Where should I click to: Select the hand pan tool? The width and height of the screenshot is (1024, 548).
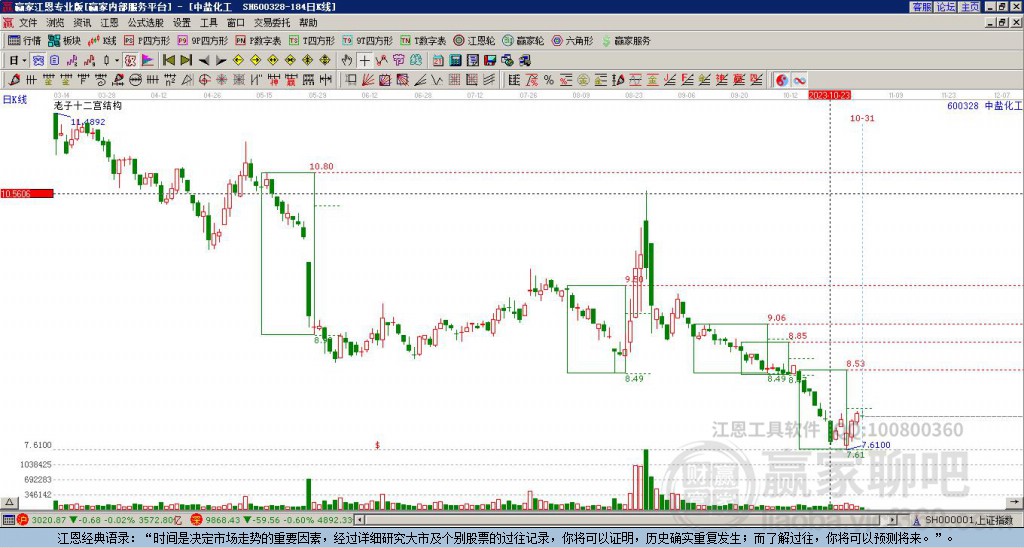click(347, 60)
